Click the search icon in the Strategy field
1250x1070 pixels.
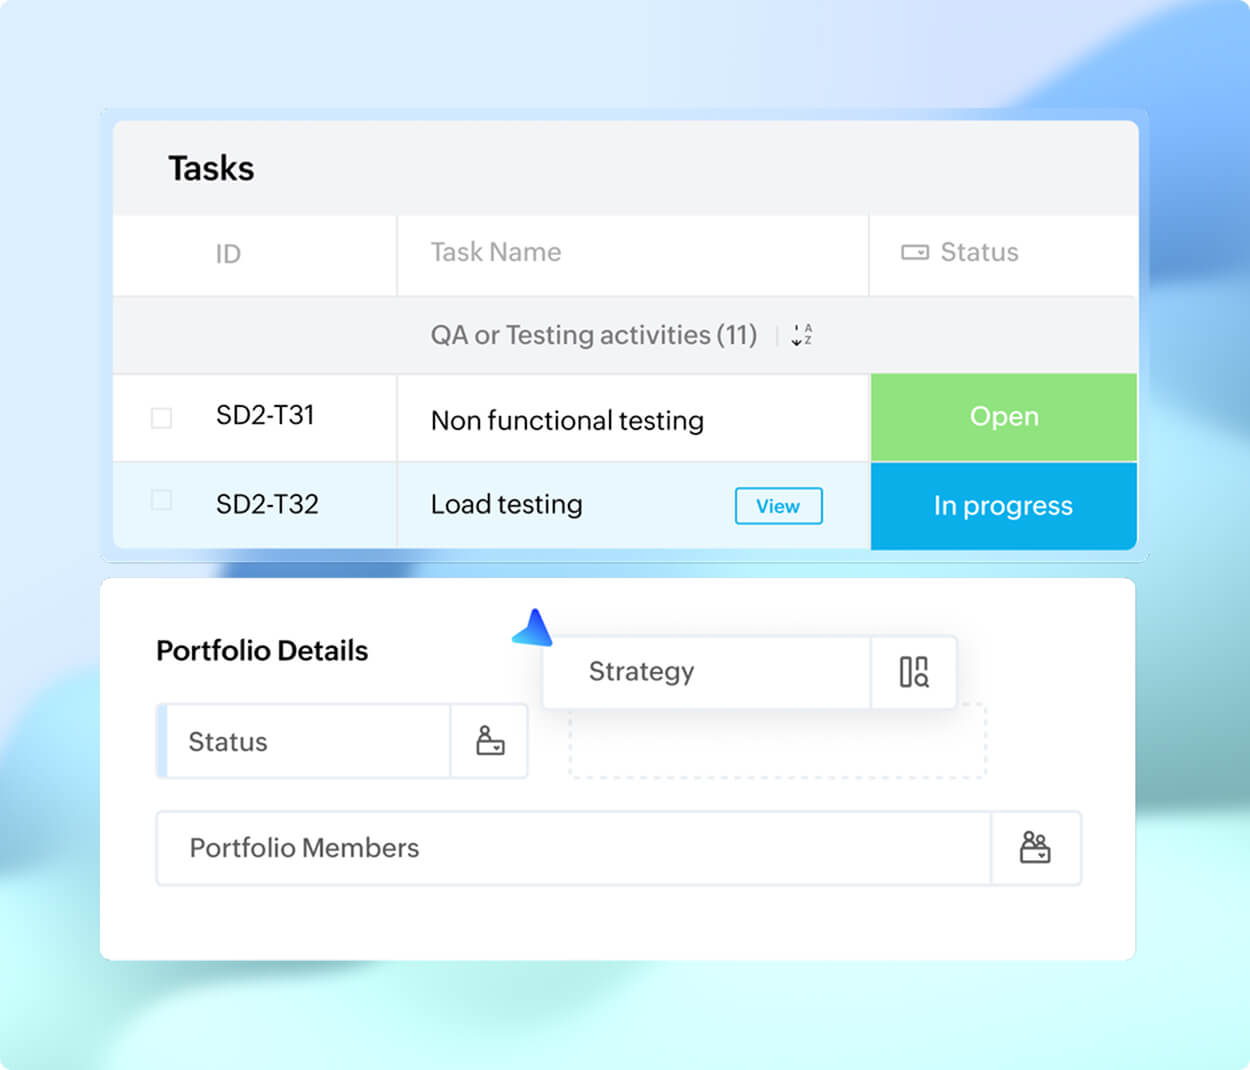click(913, 672)
